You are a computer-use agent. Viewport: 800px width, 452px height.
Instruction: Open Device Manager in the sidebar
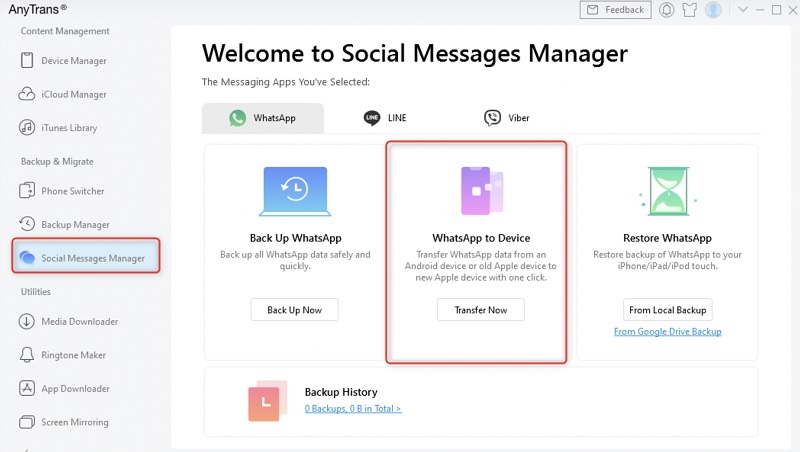(73, 61)
